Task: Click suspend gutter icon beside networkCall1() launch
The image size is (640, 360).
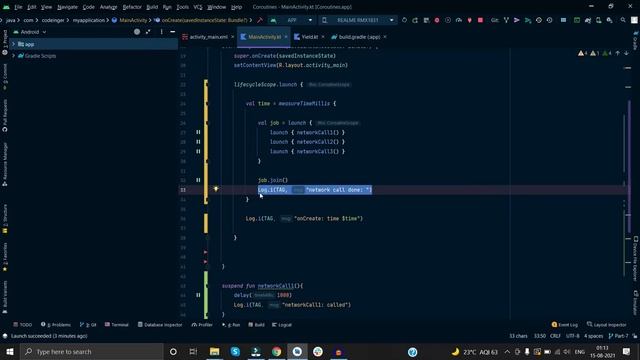Action: [x=198, y=132]
